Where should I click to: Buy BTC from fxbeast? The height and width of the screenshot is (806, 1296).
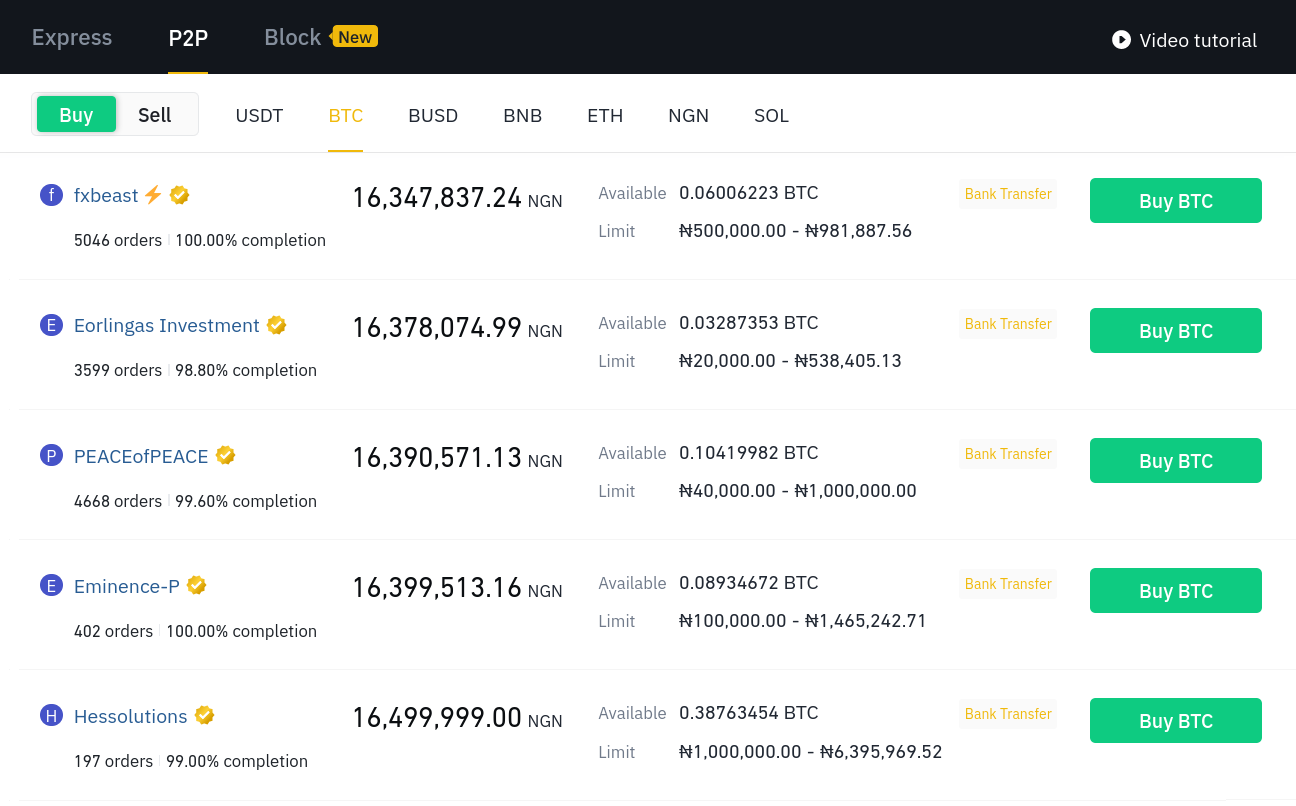coord(1176,201)
